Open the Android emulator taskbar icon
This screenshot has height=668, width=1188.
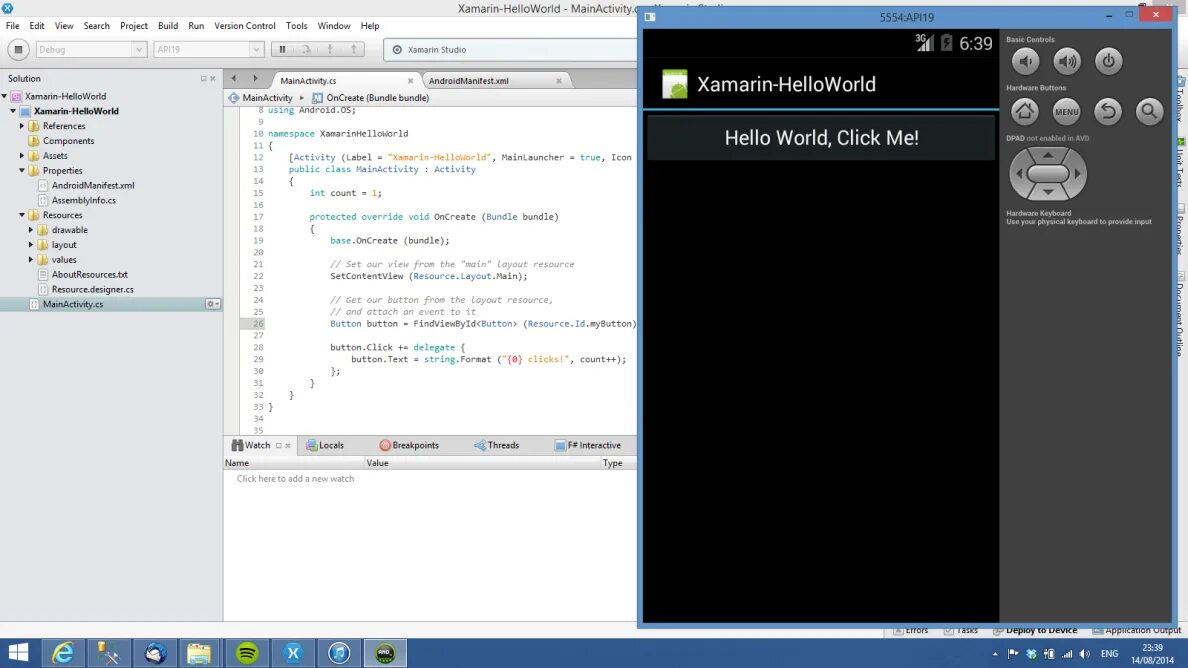tap(385, 653)
